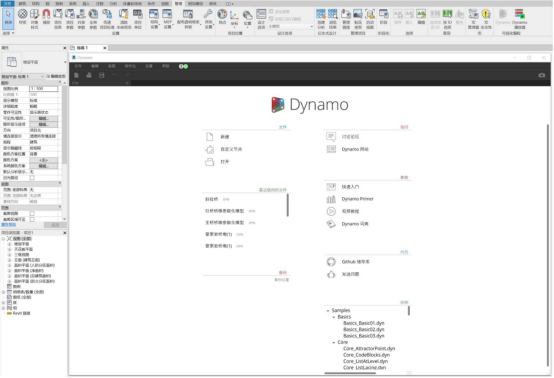Image resolution: width=554 pixels, height=378 pixels.
Task: Open Global Parameters globe icon
Action: [x=93, y=18]
